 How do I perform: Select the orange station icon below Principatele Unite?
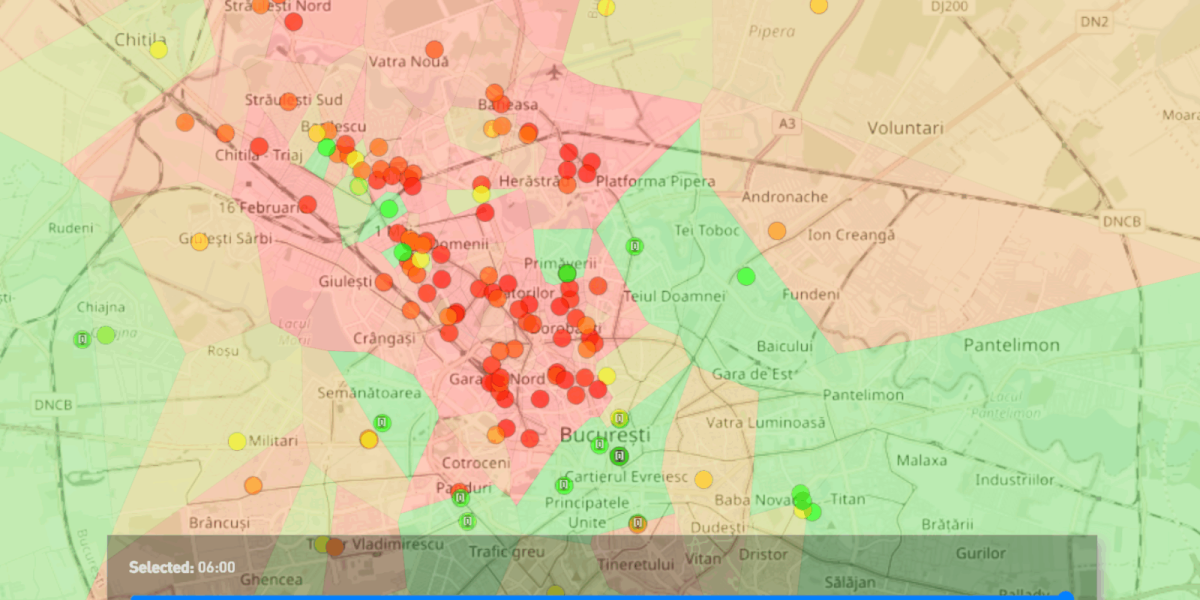pyautogui.click(x=638, y=523)
